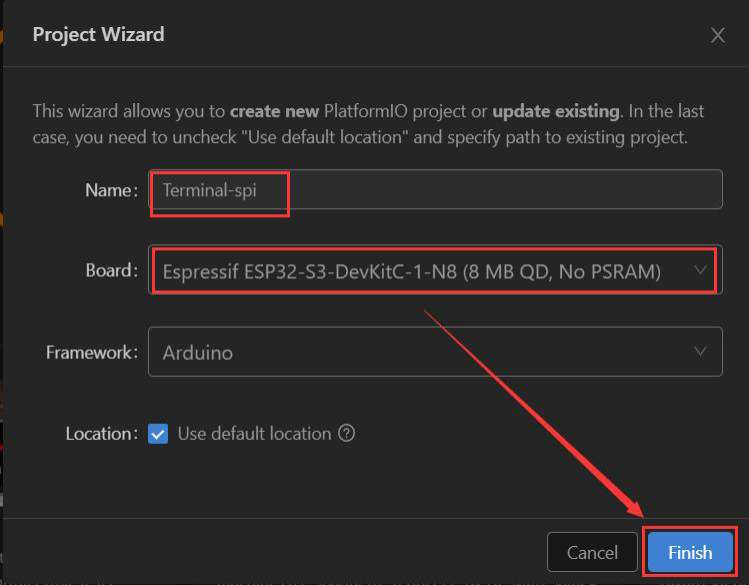The image size is (749, 585).
Task: Click the help icon beside default location
Action: click(x=347, y=434)
